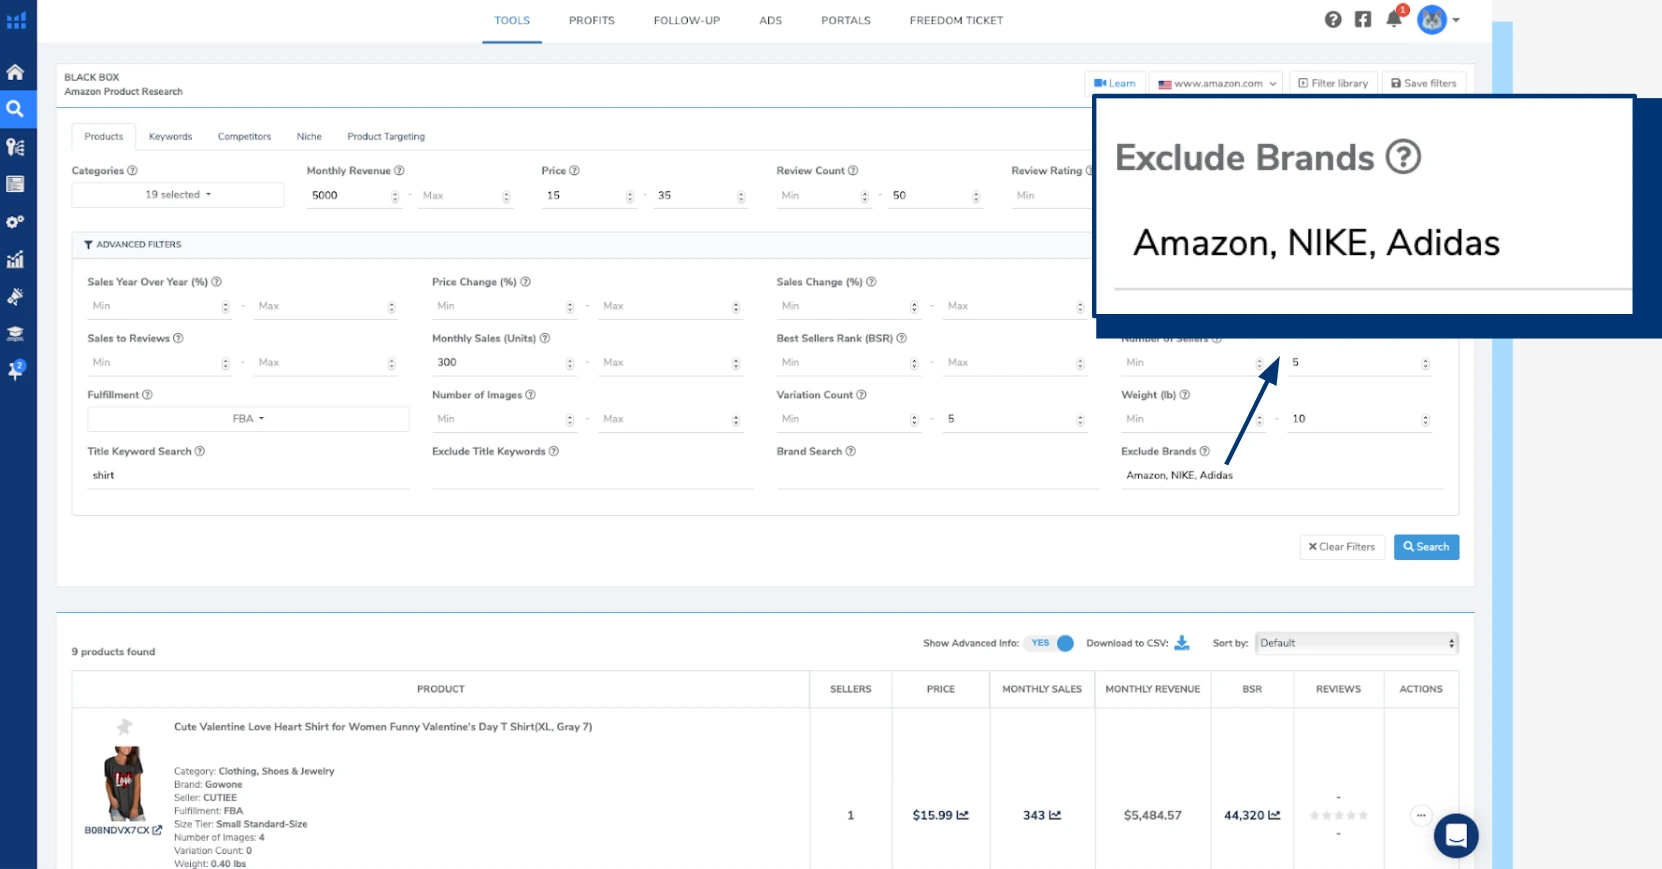Click the blue Search button
Viewport: 1662px width, 869px height.
click(1426, 547)
